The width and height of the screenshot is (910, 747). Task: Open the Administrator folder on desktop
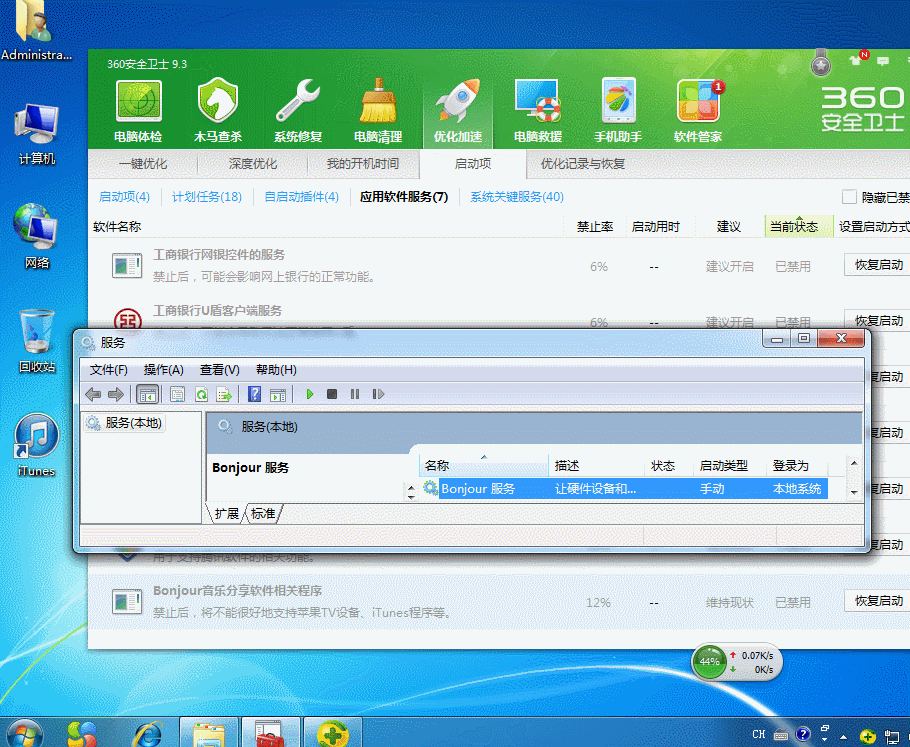[36, 31]
